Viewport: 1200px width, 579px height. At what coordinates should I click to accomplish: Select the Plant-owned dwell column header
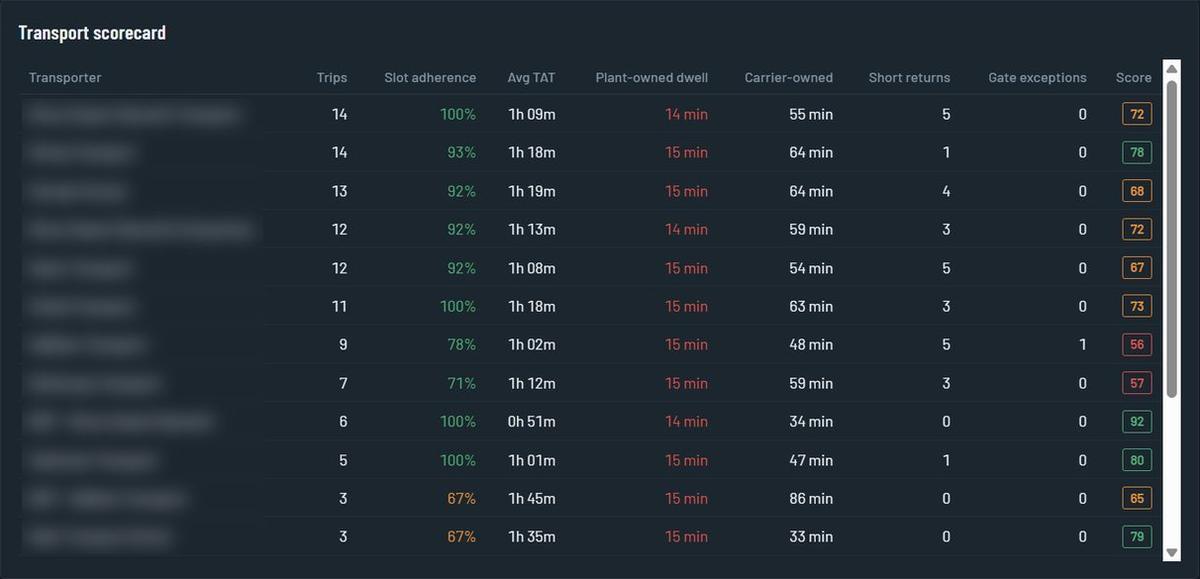pos(652,78)
